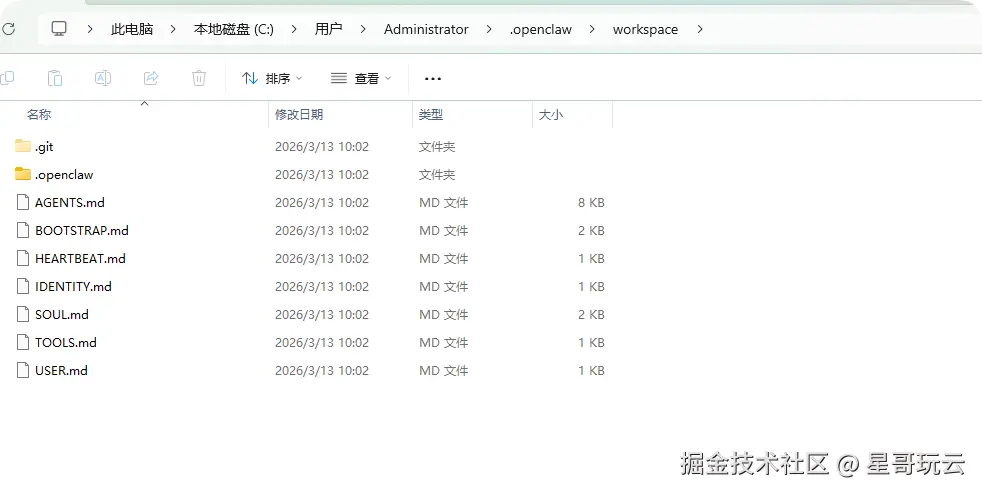Click the MD 文件 type of TOOLS.md

point(443,342)
